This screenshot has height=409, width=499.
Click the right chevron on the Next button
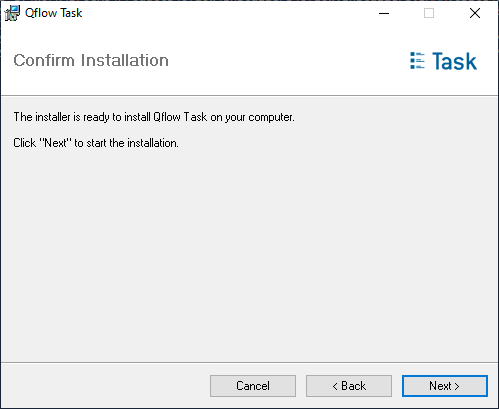[x=457, y=386]
